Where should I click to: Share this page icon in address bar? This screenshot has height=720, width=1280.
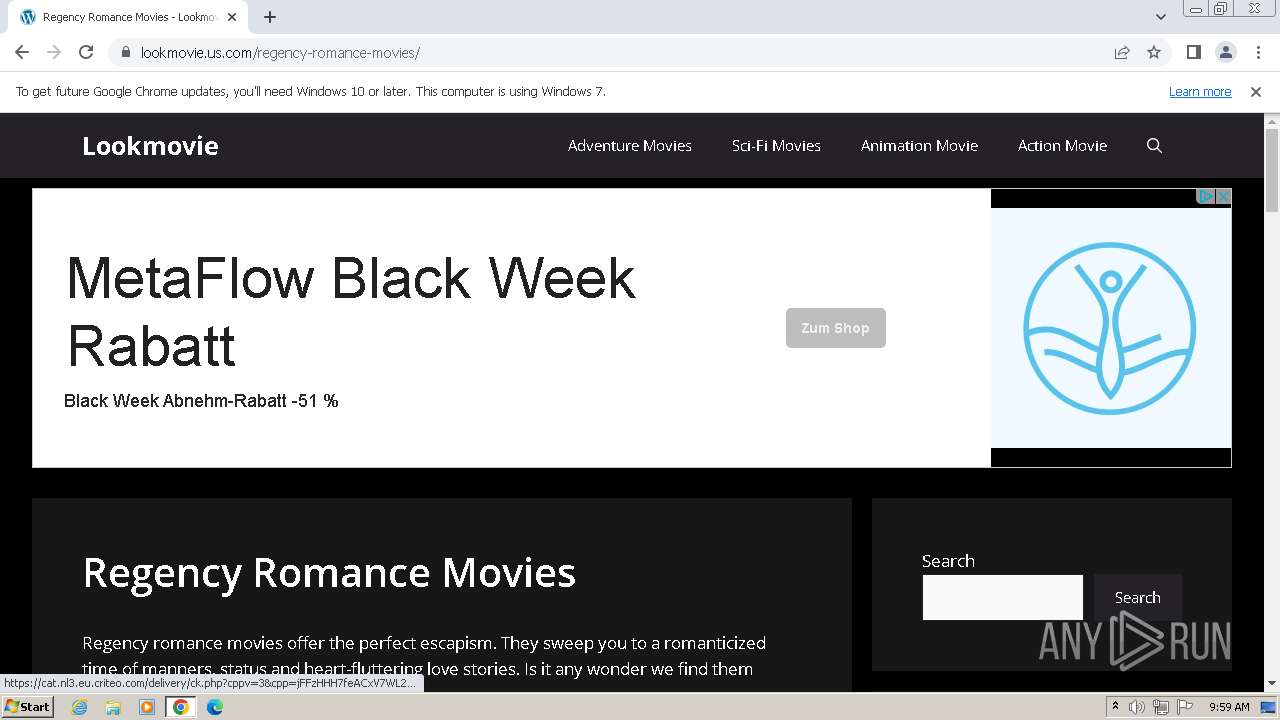click(1122, 52)
